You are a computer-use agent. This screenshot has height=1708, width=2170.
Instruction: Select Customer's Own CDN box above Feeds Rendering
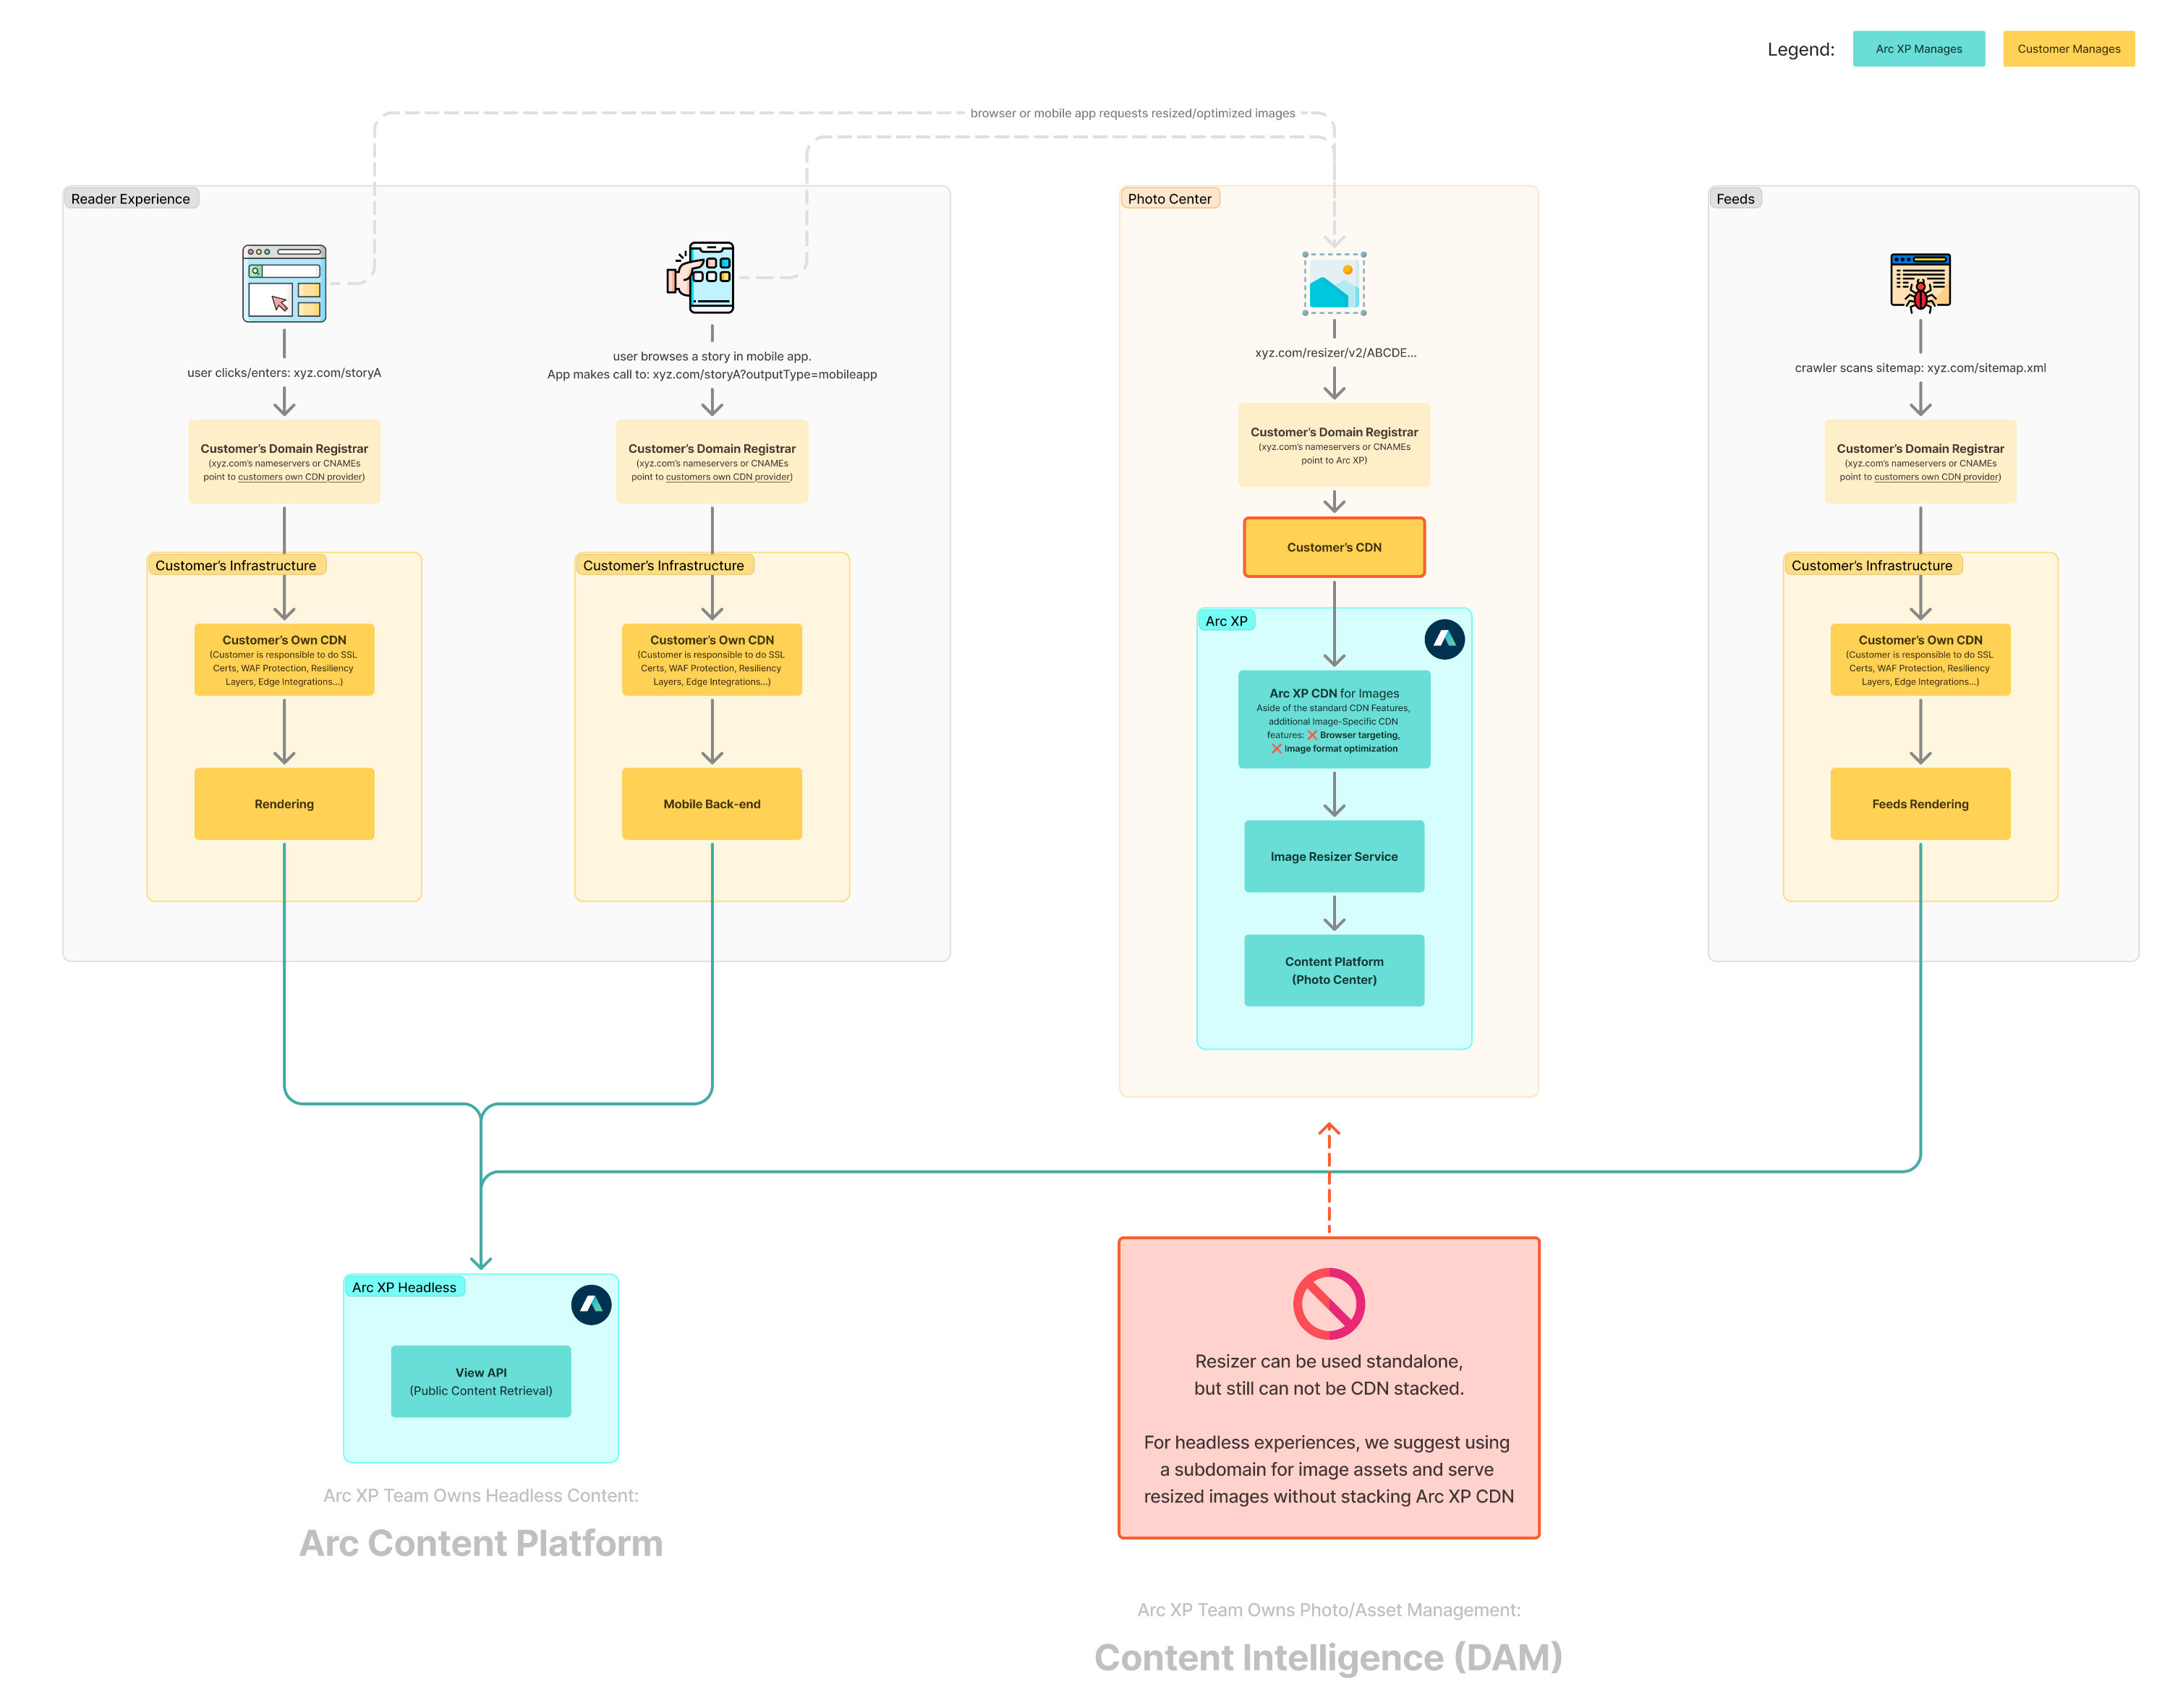tap(1920, 659)
